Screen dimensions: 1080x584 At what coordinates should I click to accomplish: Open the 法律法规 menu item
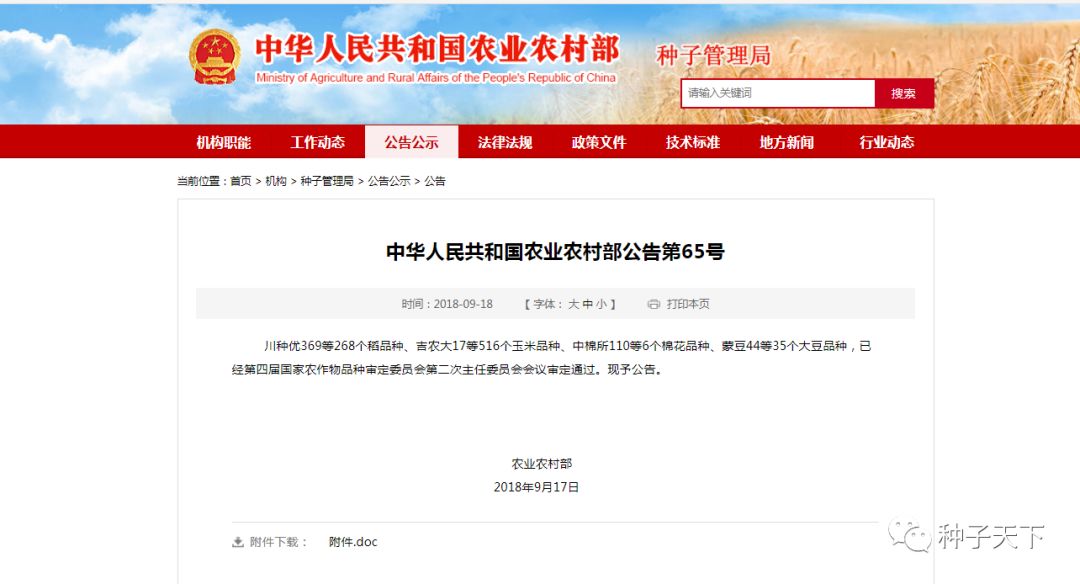[505, 143]
